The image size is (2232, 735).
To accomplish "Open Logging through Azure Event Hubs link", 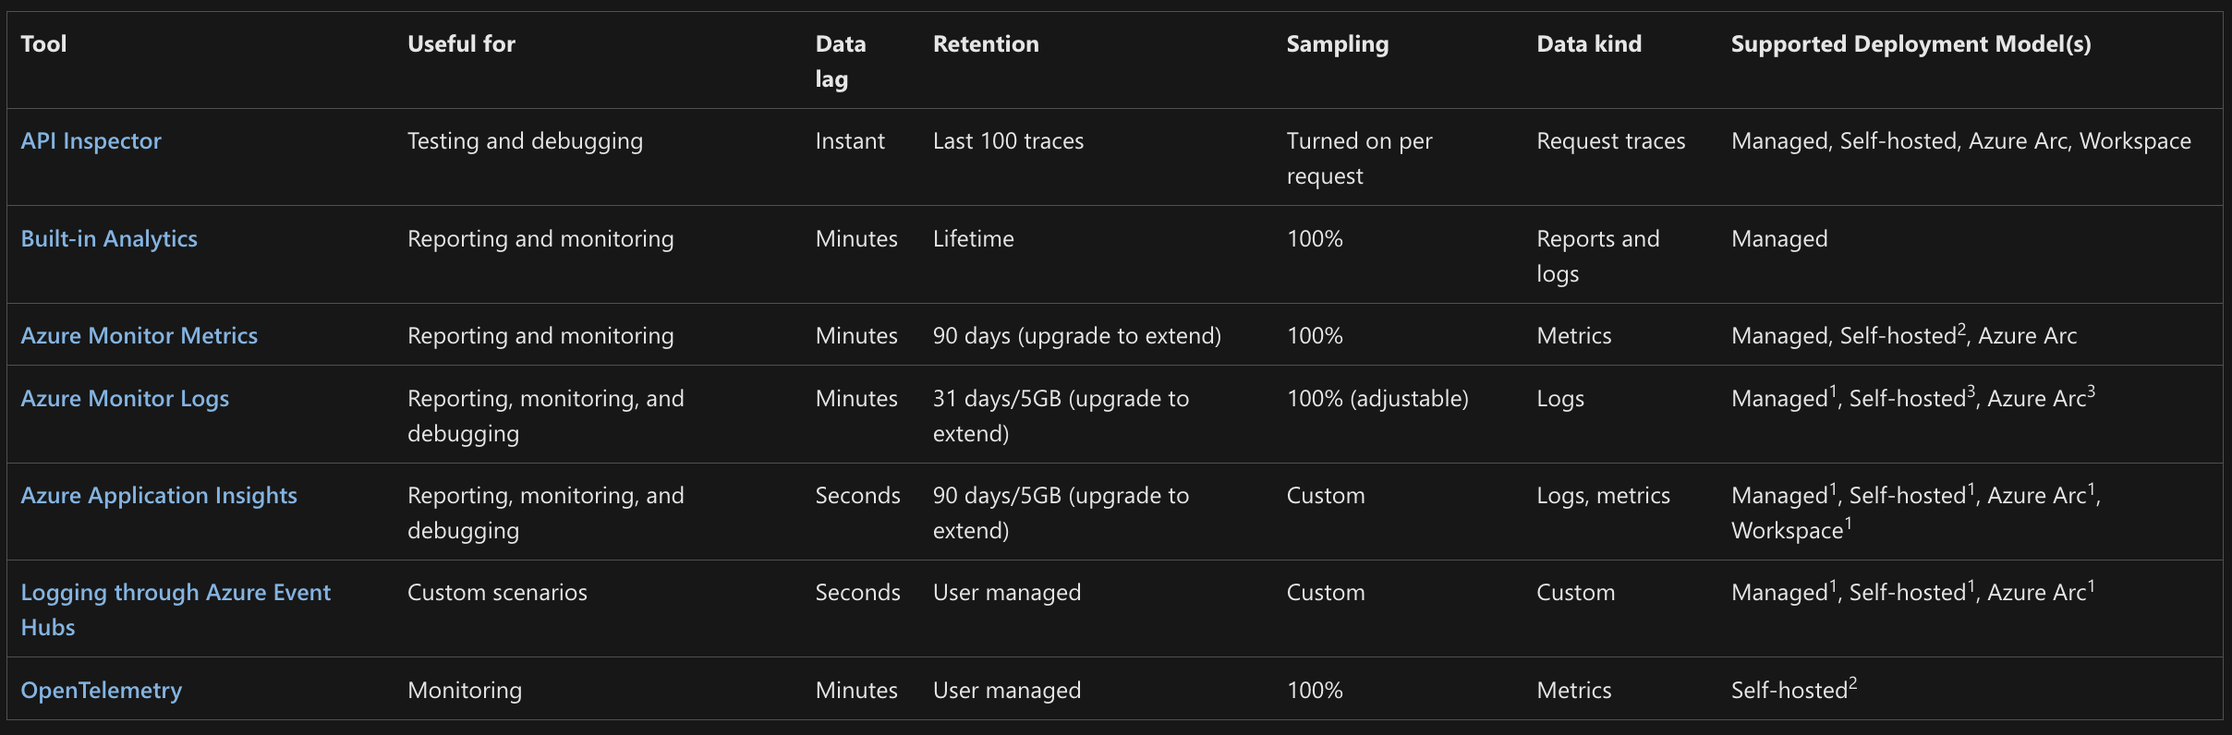I will point(175,593).
